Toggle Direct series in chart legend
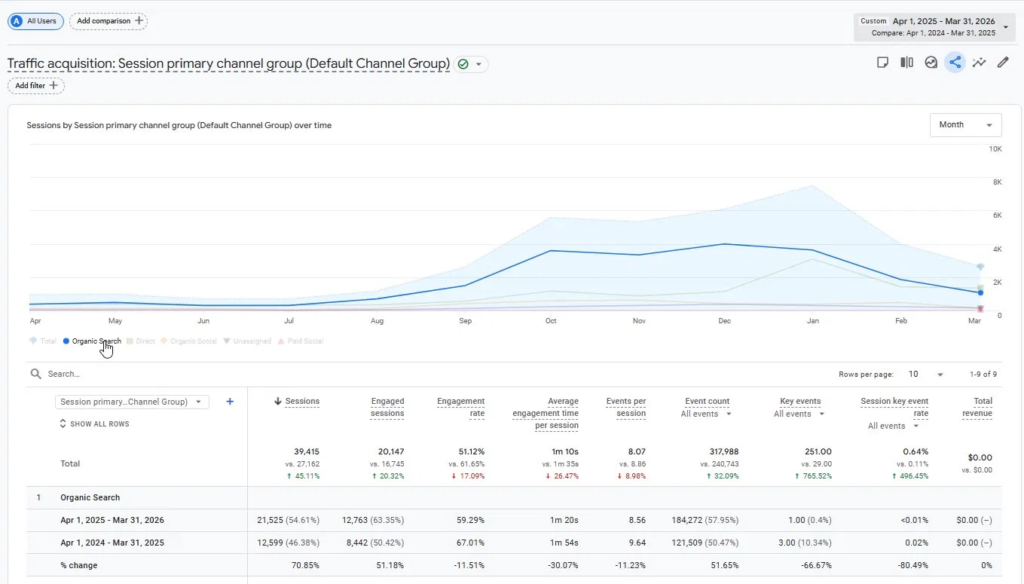The height and width of the screenshot is (584, 1024). (140, 341)
